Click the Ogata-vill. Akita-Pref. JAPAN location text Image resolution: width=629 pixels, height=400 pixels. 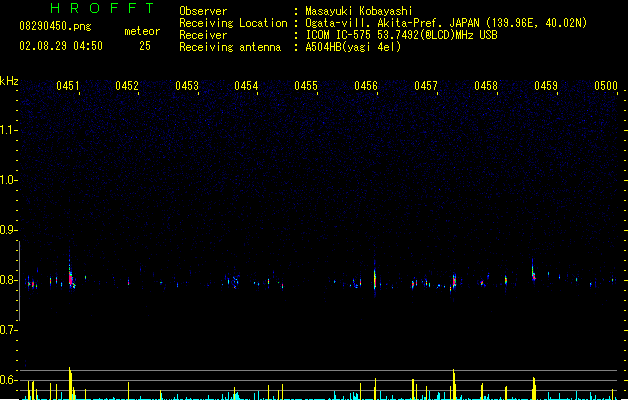click(x=446, y=23)
